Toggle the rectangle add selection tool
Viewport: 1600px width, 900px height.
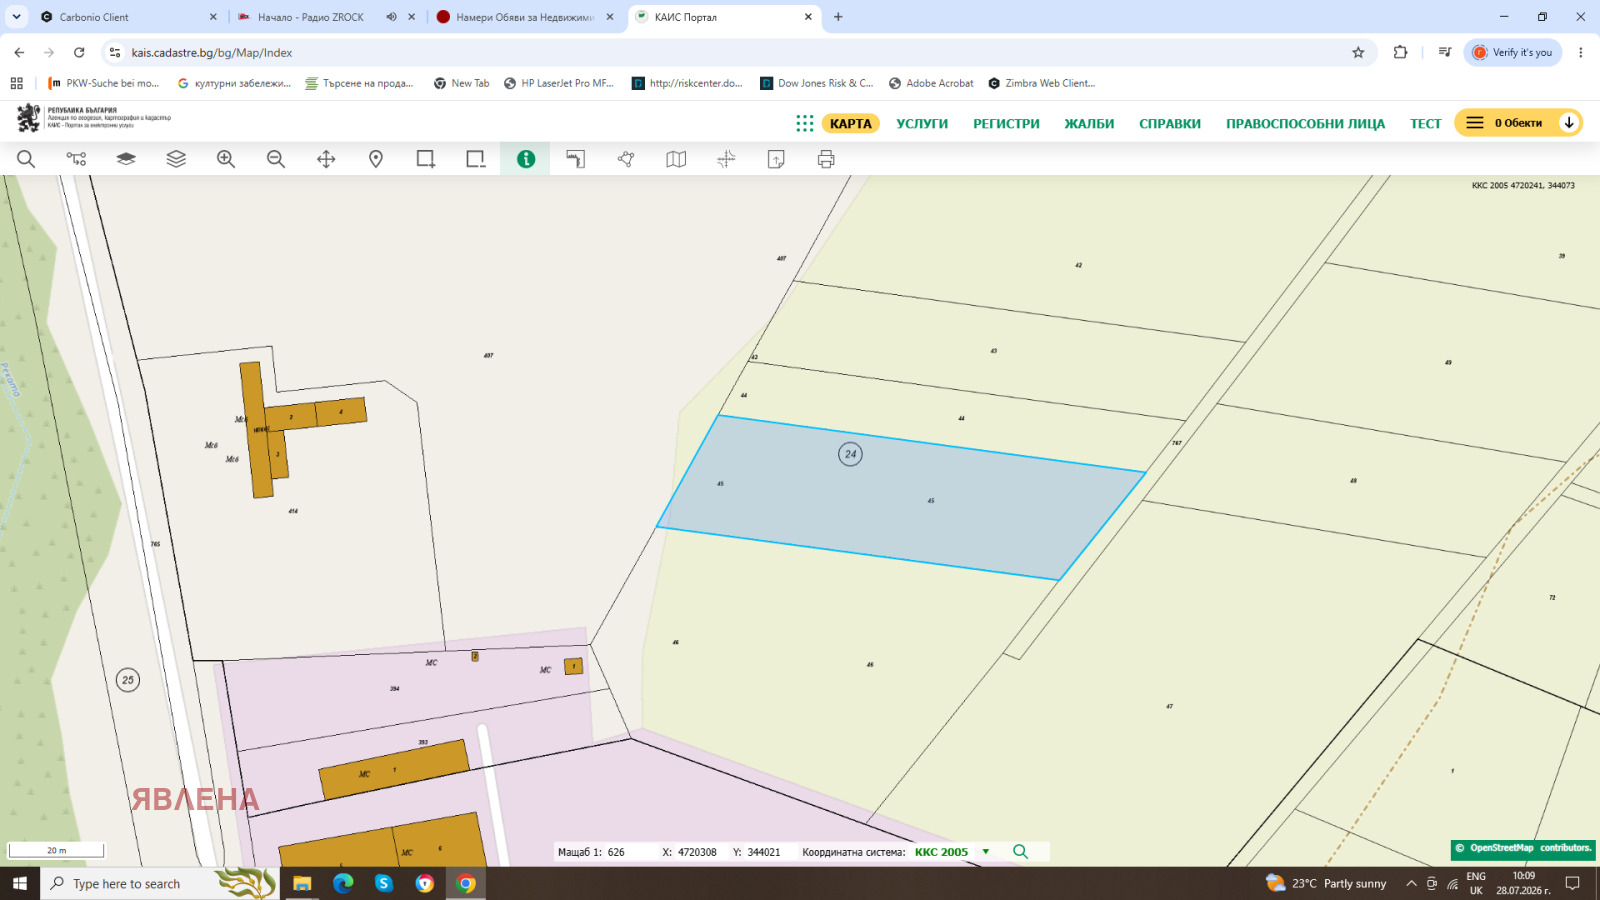[x=426, y=159]
